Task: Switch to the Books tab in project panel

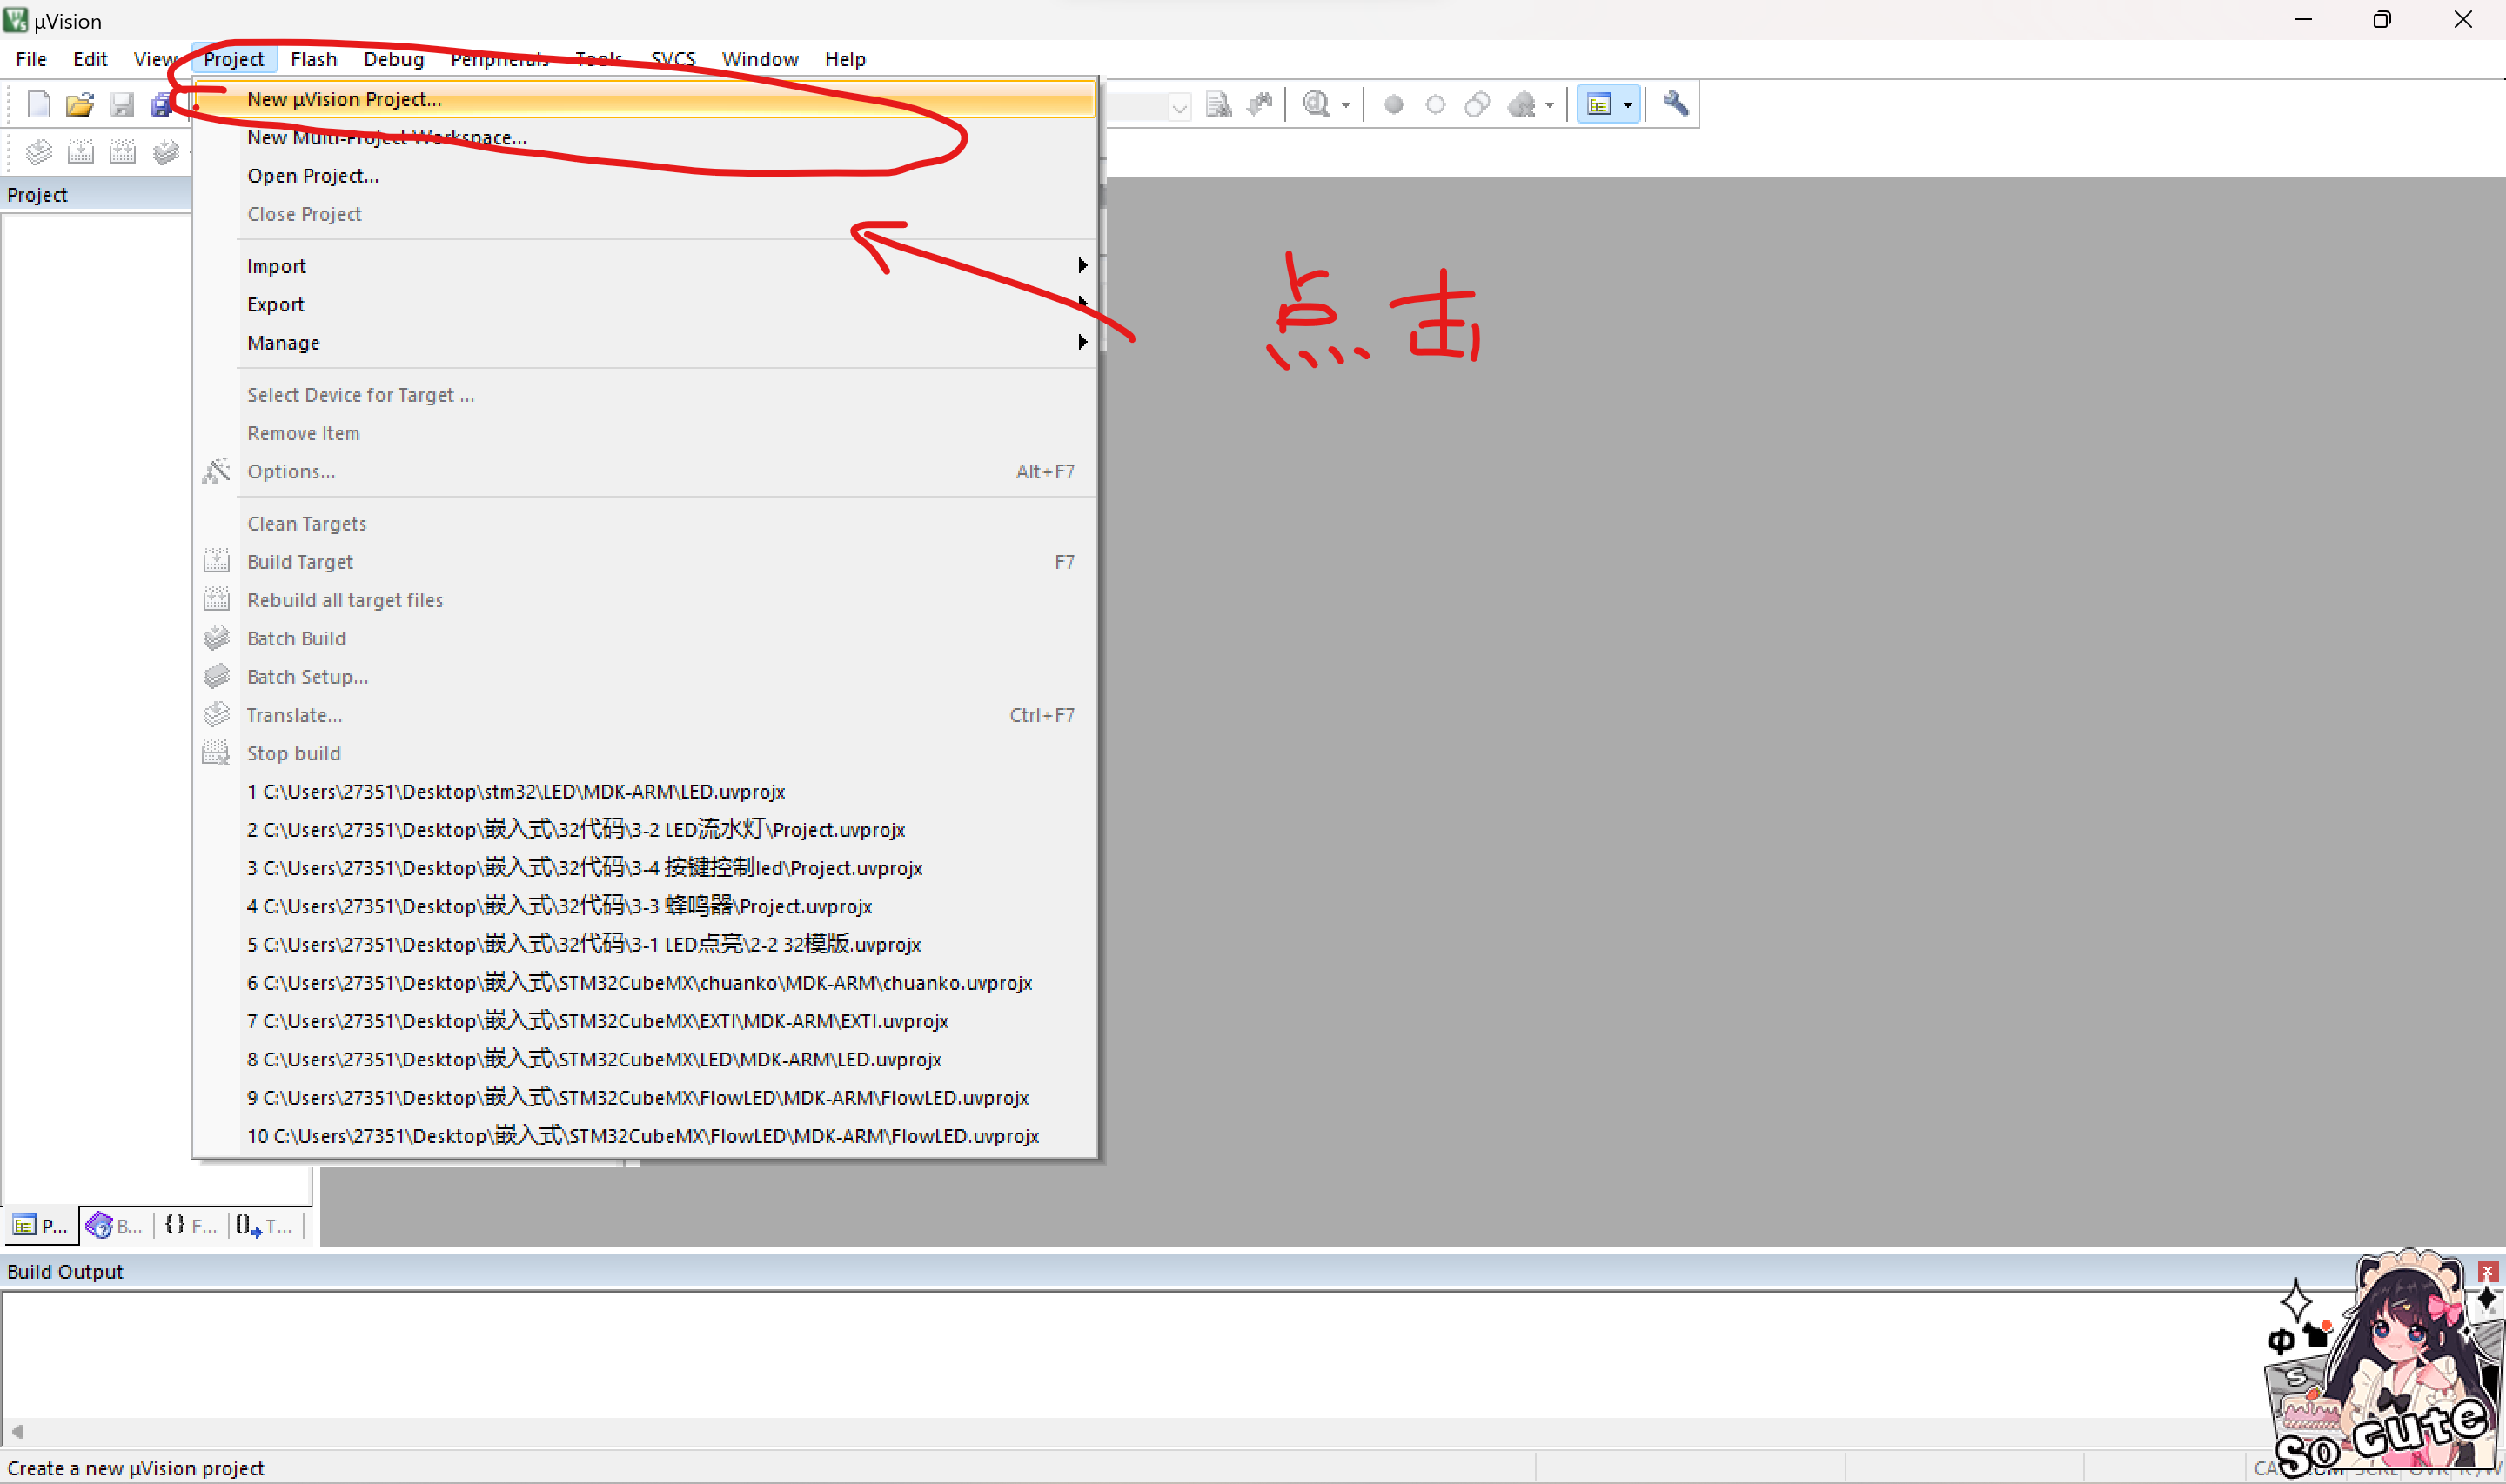Action: pos(115,1225)
